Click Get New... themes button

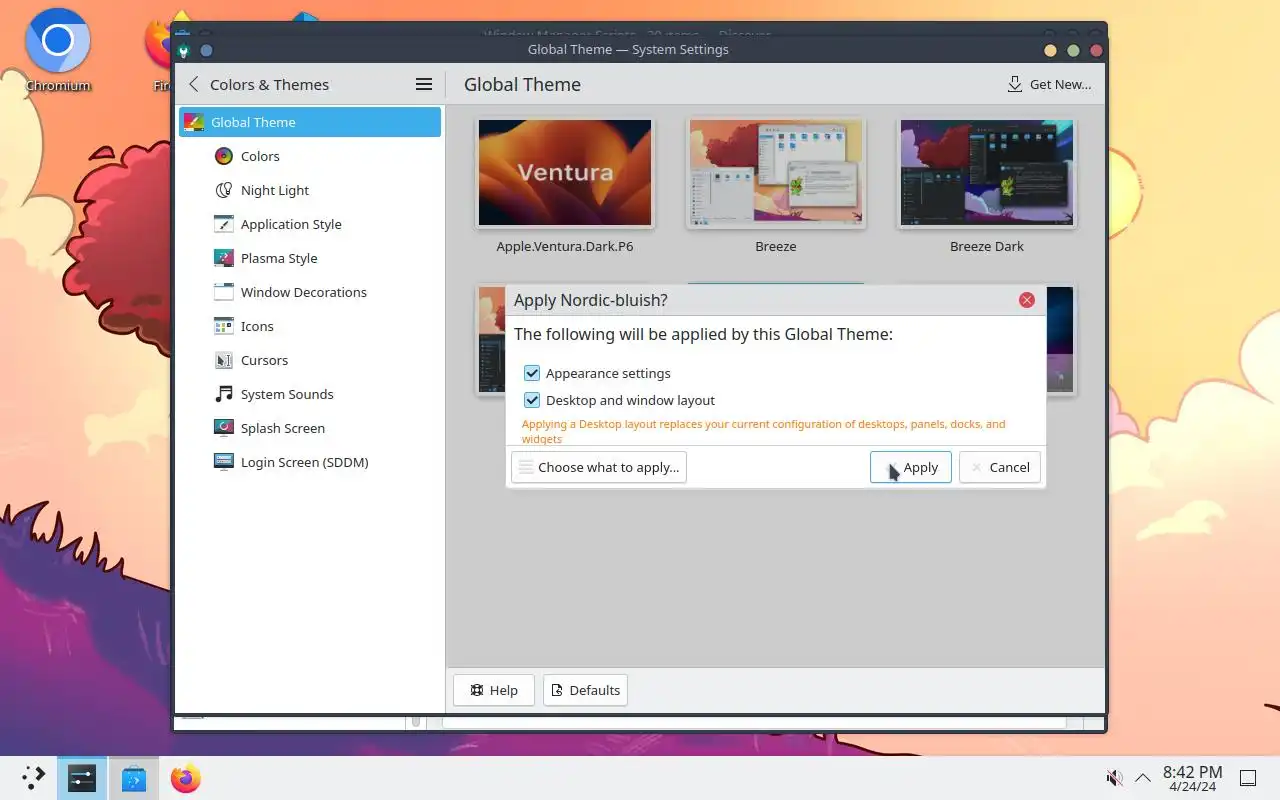(1049, 85)
